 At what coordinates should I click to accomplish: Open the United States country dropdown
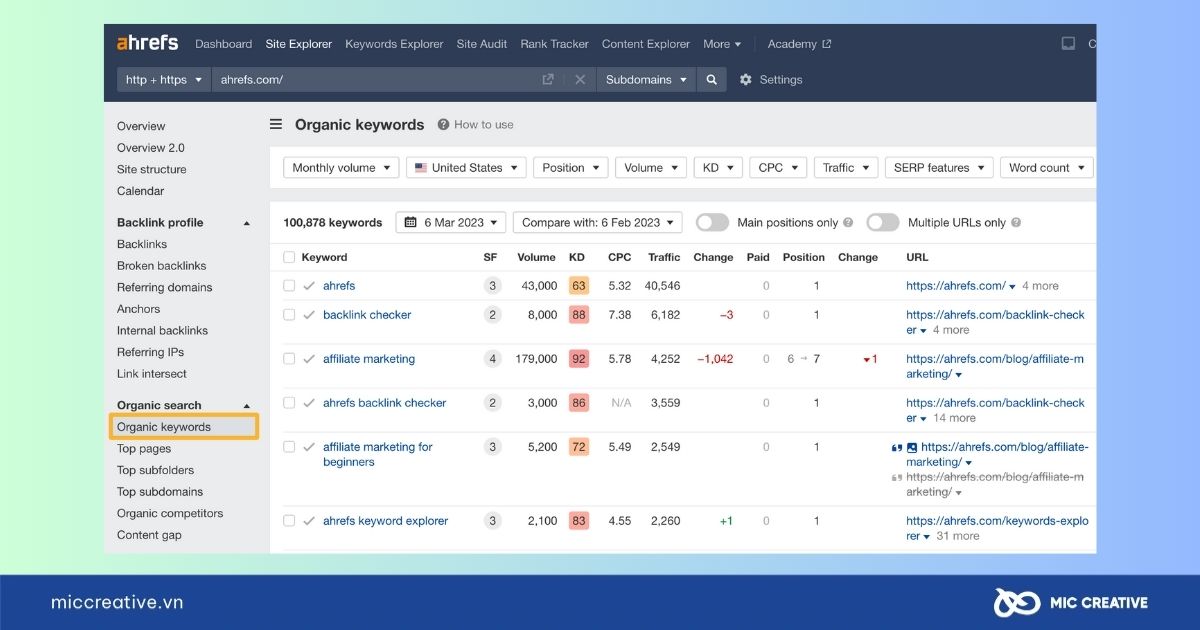pos(467,168)
